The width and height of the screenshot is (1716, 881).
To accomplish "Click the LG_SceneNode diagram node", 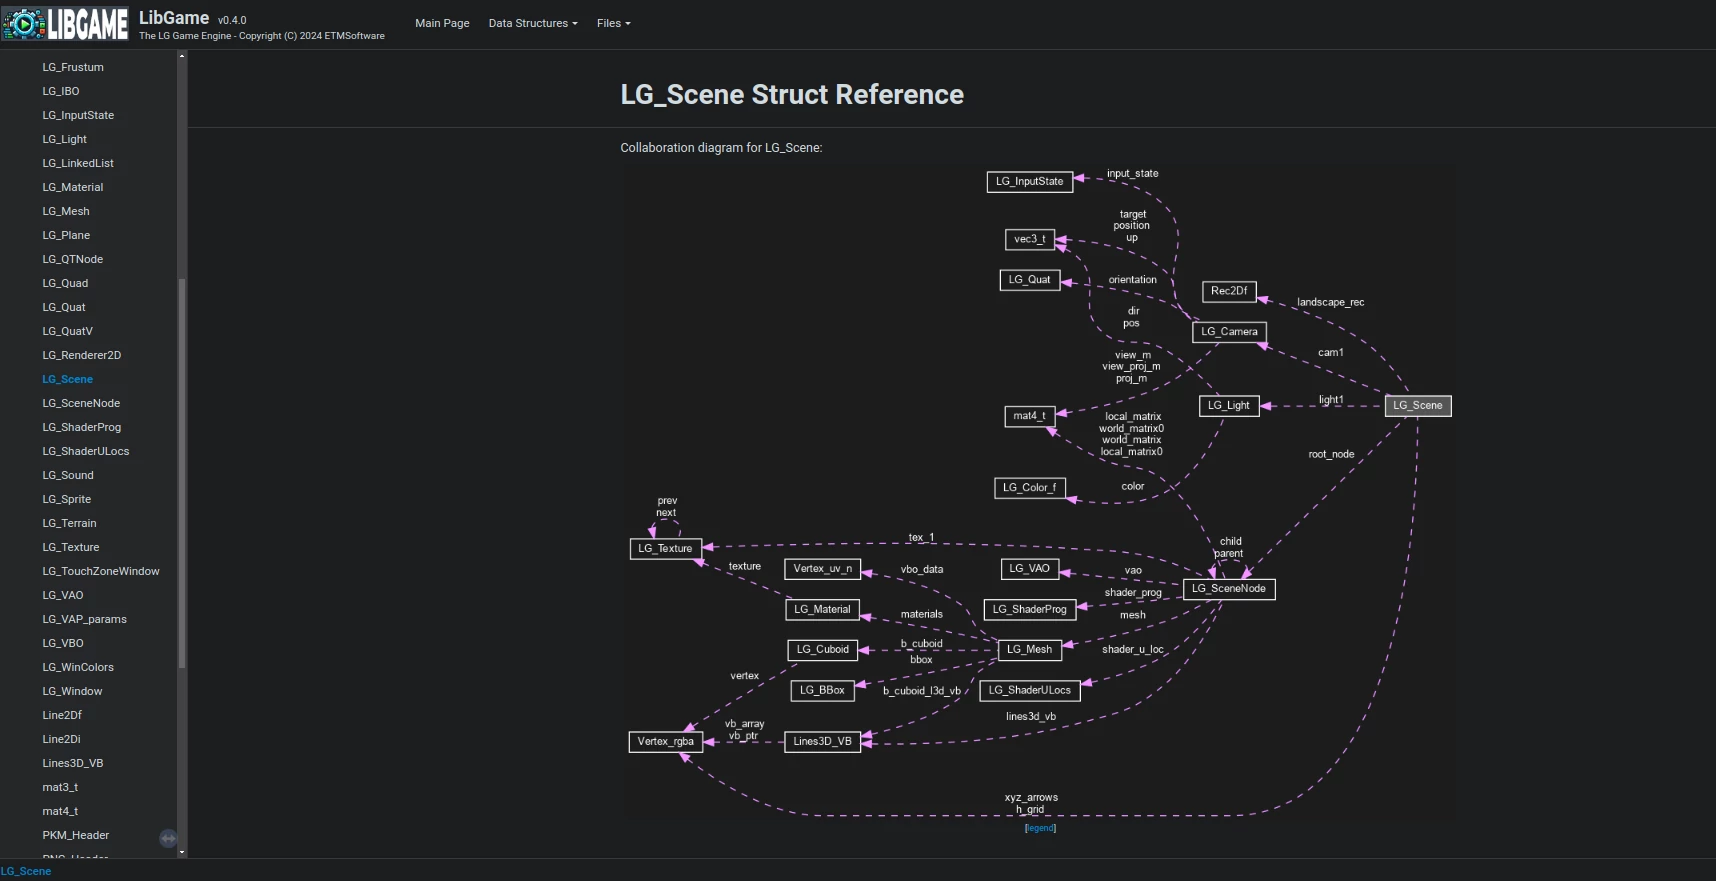I will [1228, 589].
